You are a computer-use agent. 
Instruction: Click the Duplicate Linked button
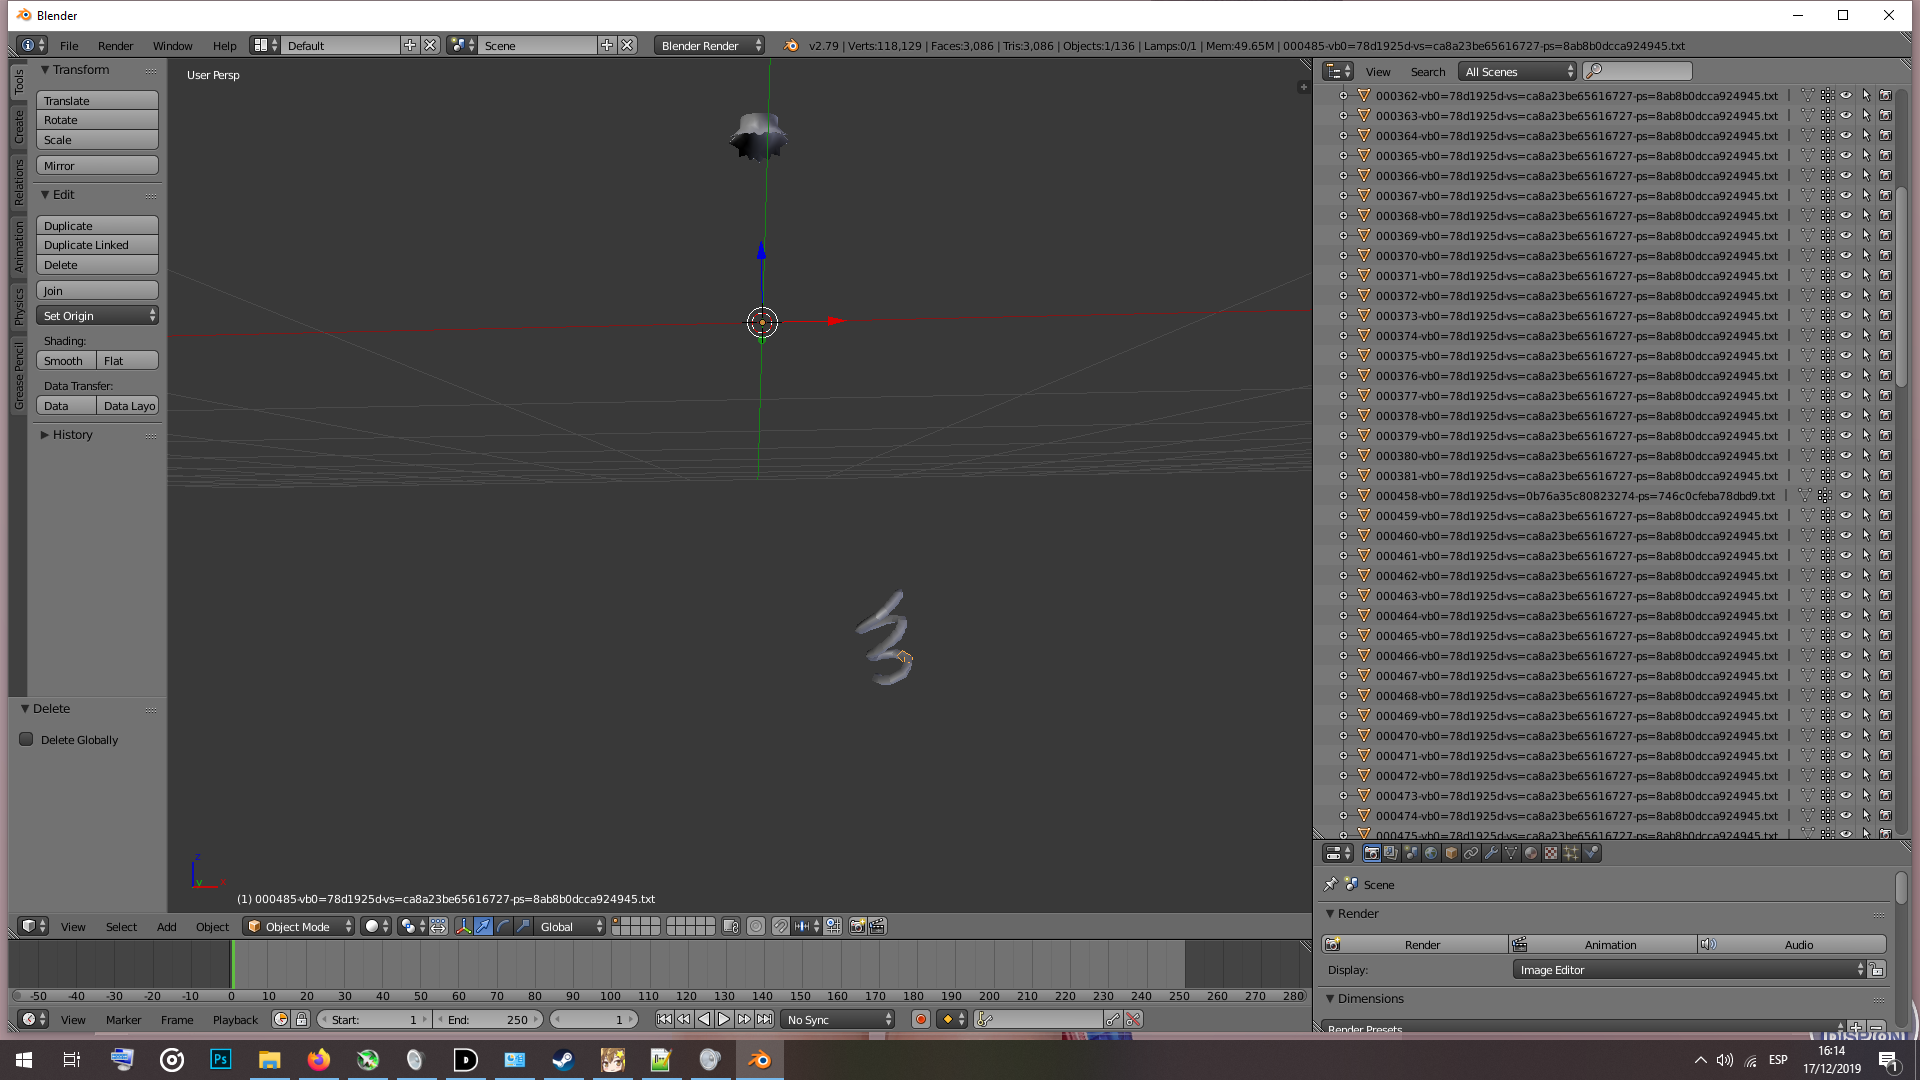[x=97, y=244]
